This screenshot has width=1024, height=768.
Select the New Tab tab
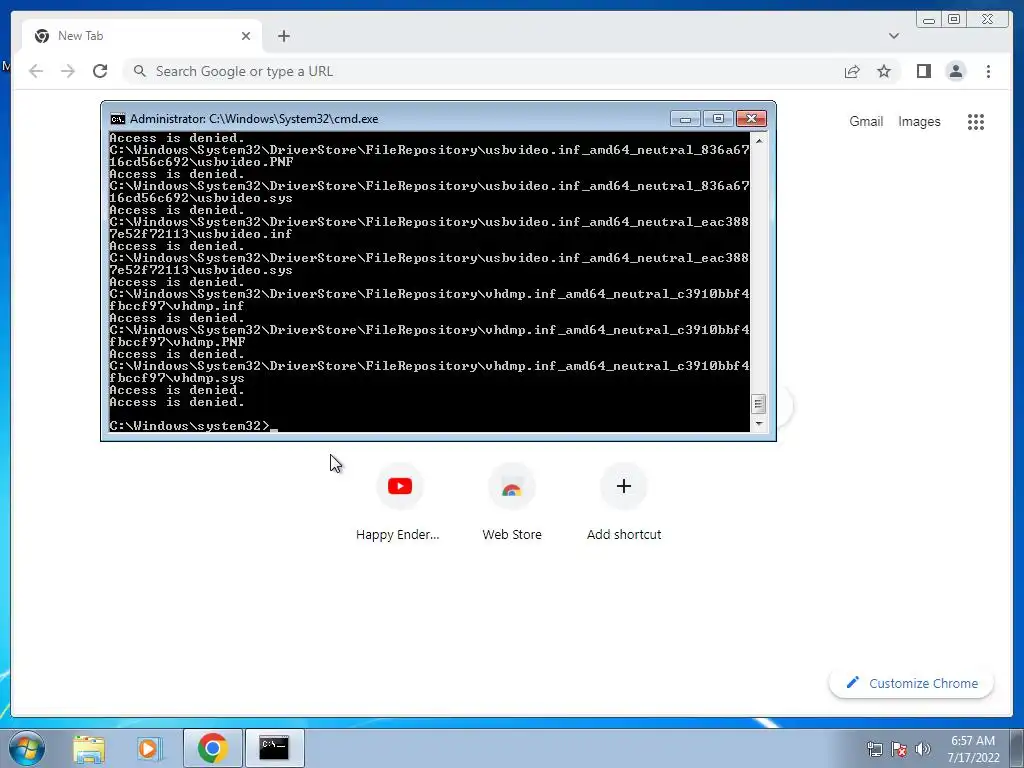(142, 36)
